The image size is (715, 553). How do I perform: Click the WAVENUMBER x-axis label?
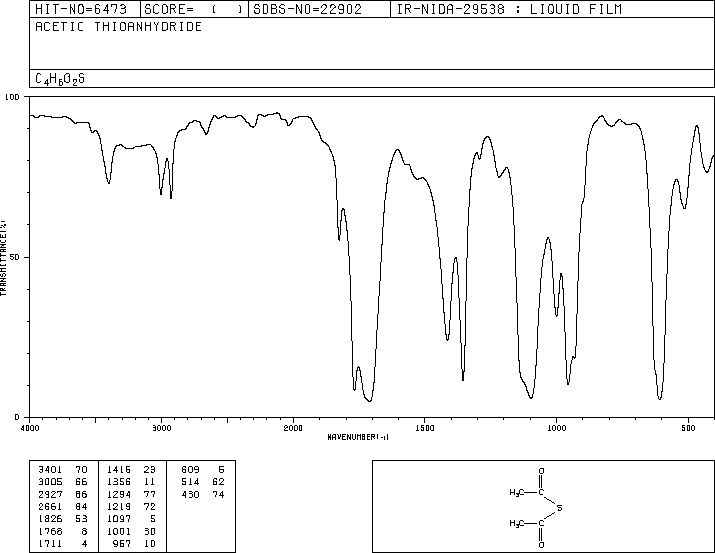tap(357, 437)
